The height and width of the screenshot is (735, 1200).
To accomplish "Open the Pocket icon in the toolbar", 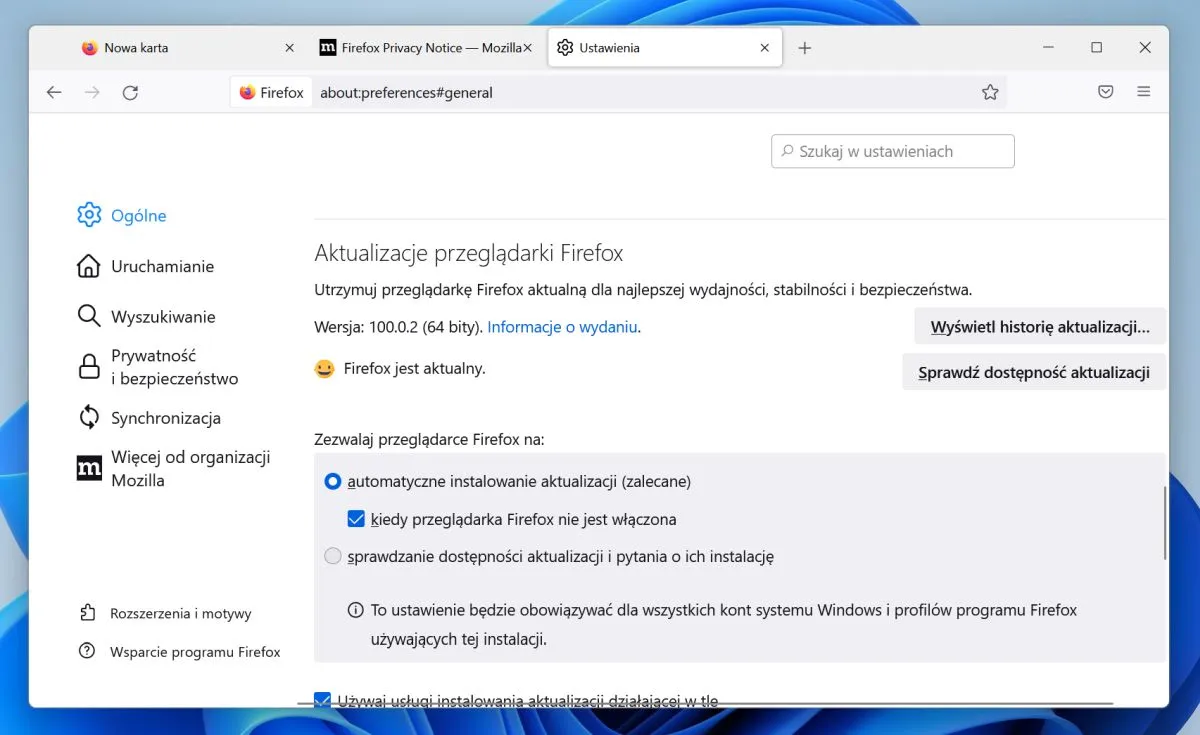I will 1105,91.
